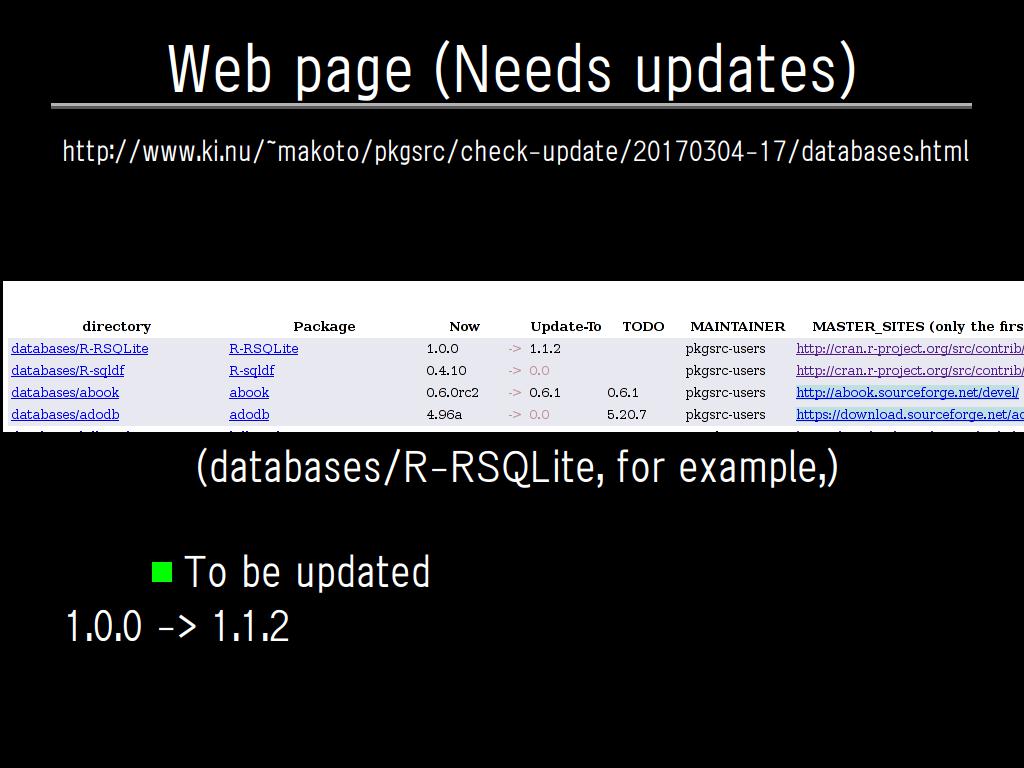Click the cran.r-project.org link in R-RSQLite row

click(909, 349)
